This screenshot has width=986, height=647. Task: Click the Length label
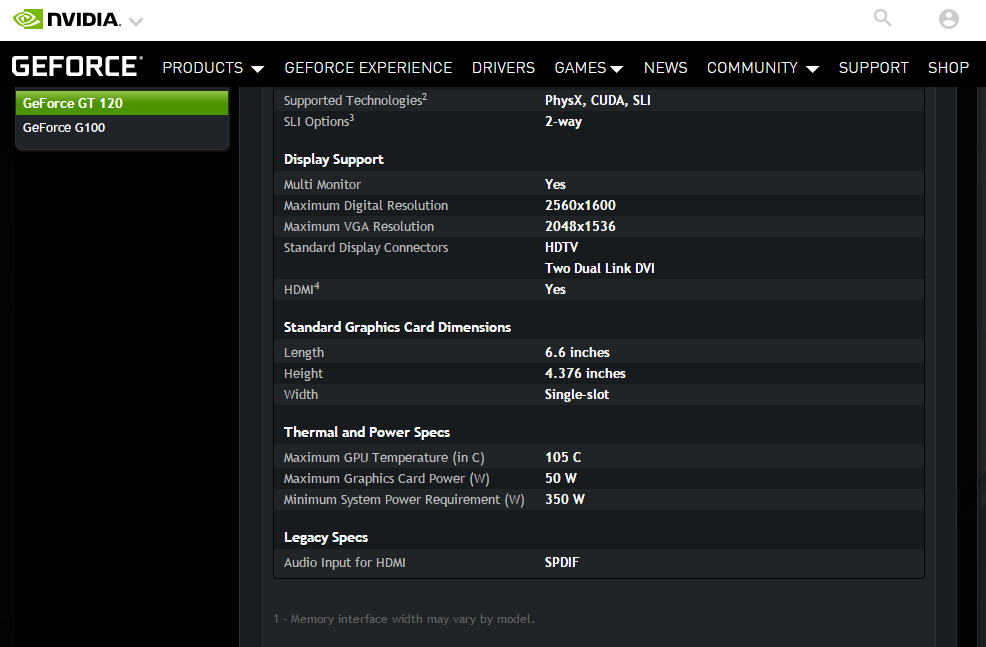(x=304, y=353)
